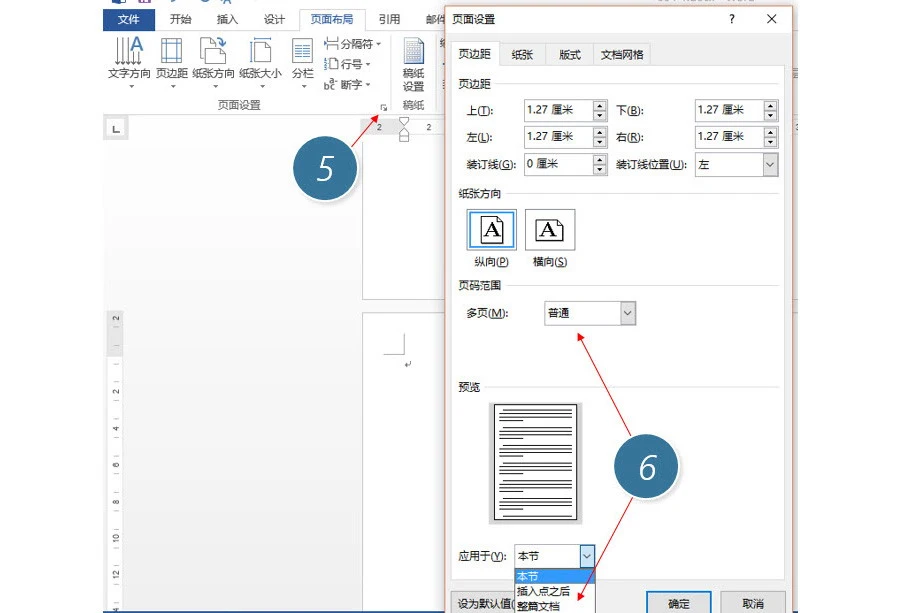Image resolution: width=900 pixels, height=613 pixels.
Task: Open the 纸张方向 orientation ribbon icon
Action: pyautogui.click(x=213, y=62)
